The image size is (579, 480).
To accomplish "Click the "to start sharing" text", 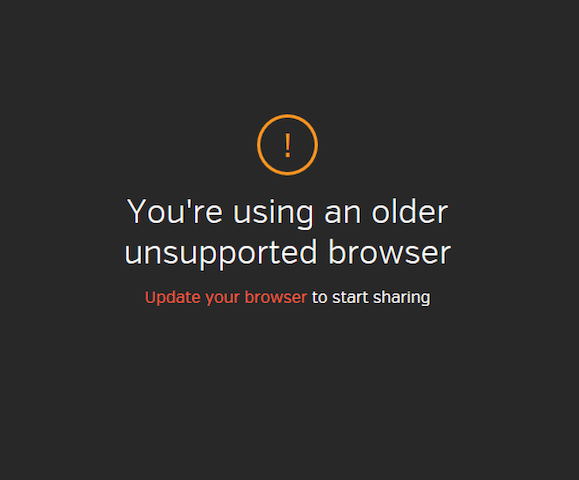I will click(371, 298).
